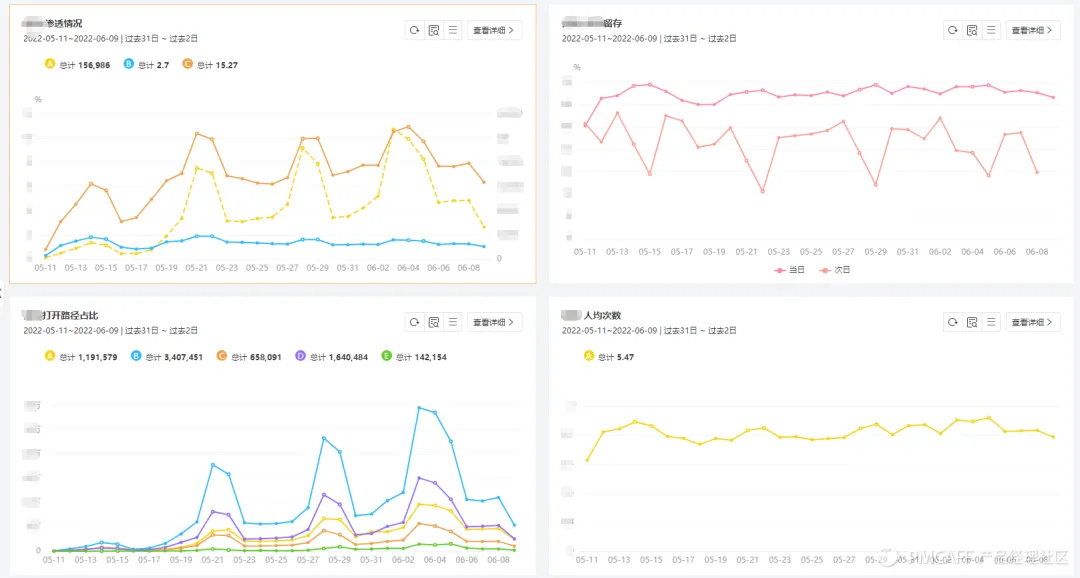
Task: Refresh the 打开路径占比 chart data
Action: click(415, 321)
